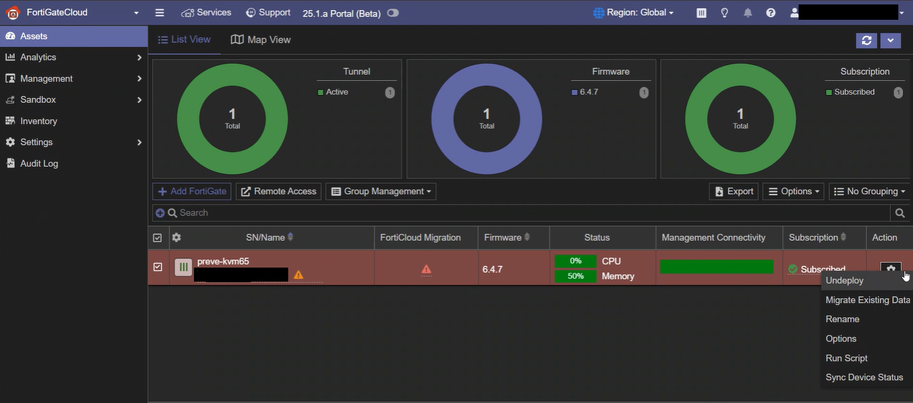Viewport: 913px width, 403px height.
Task: Open the Support menu
Action: [268, 12]
